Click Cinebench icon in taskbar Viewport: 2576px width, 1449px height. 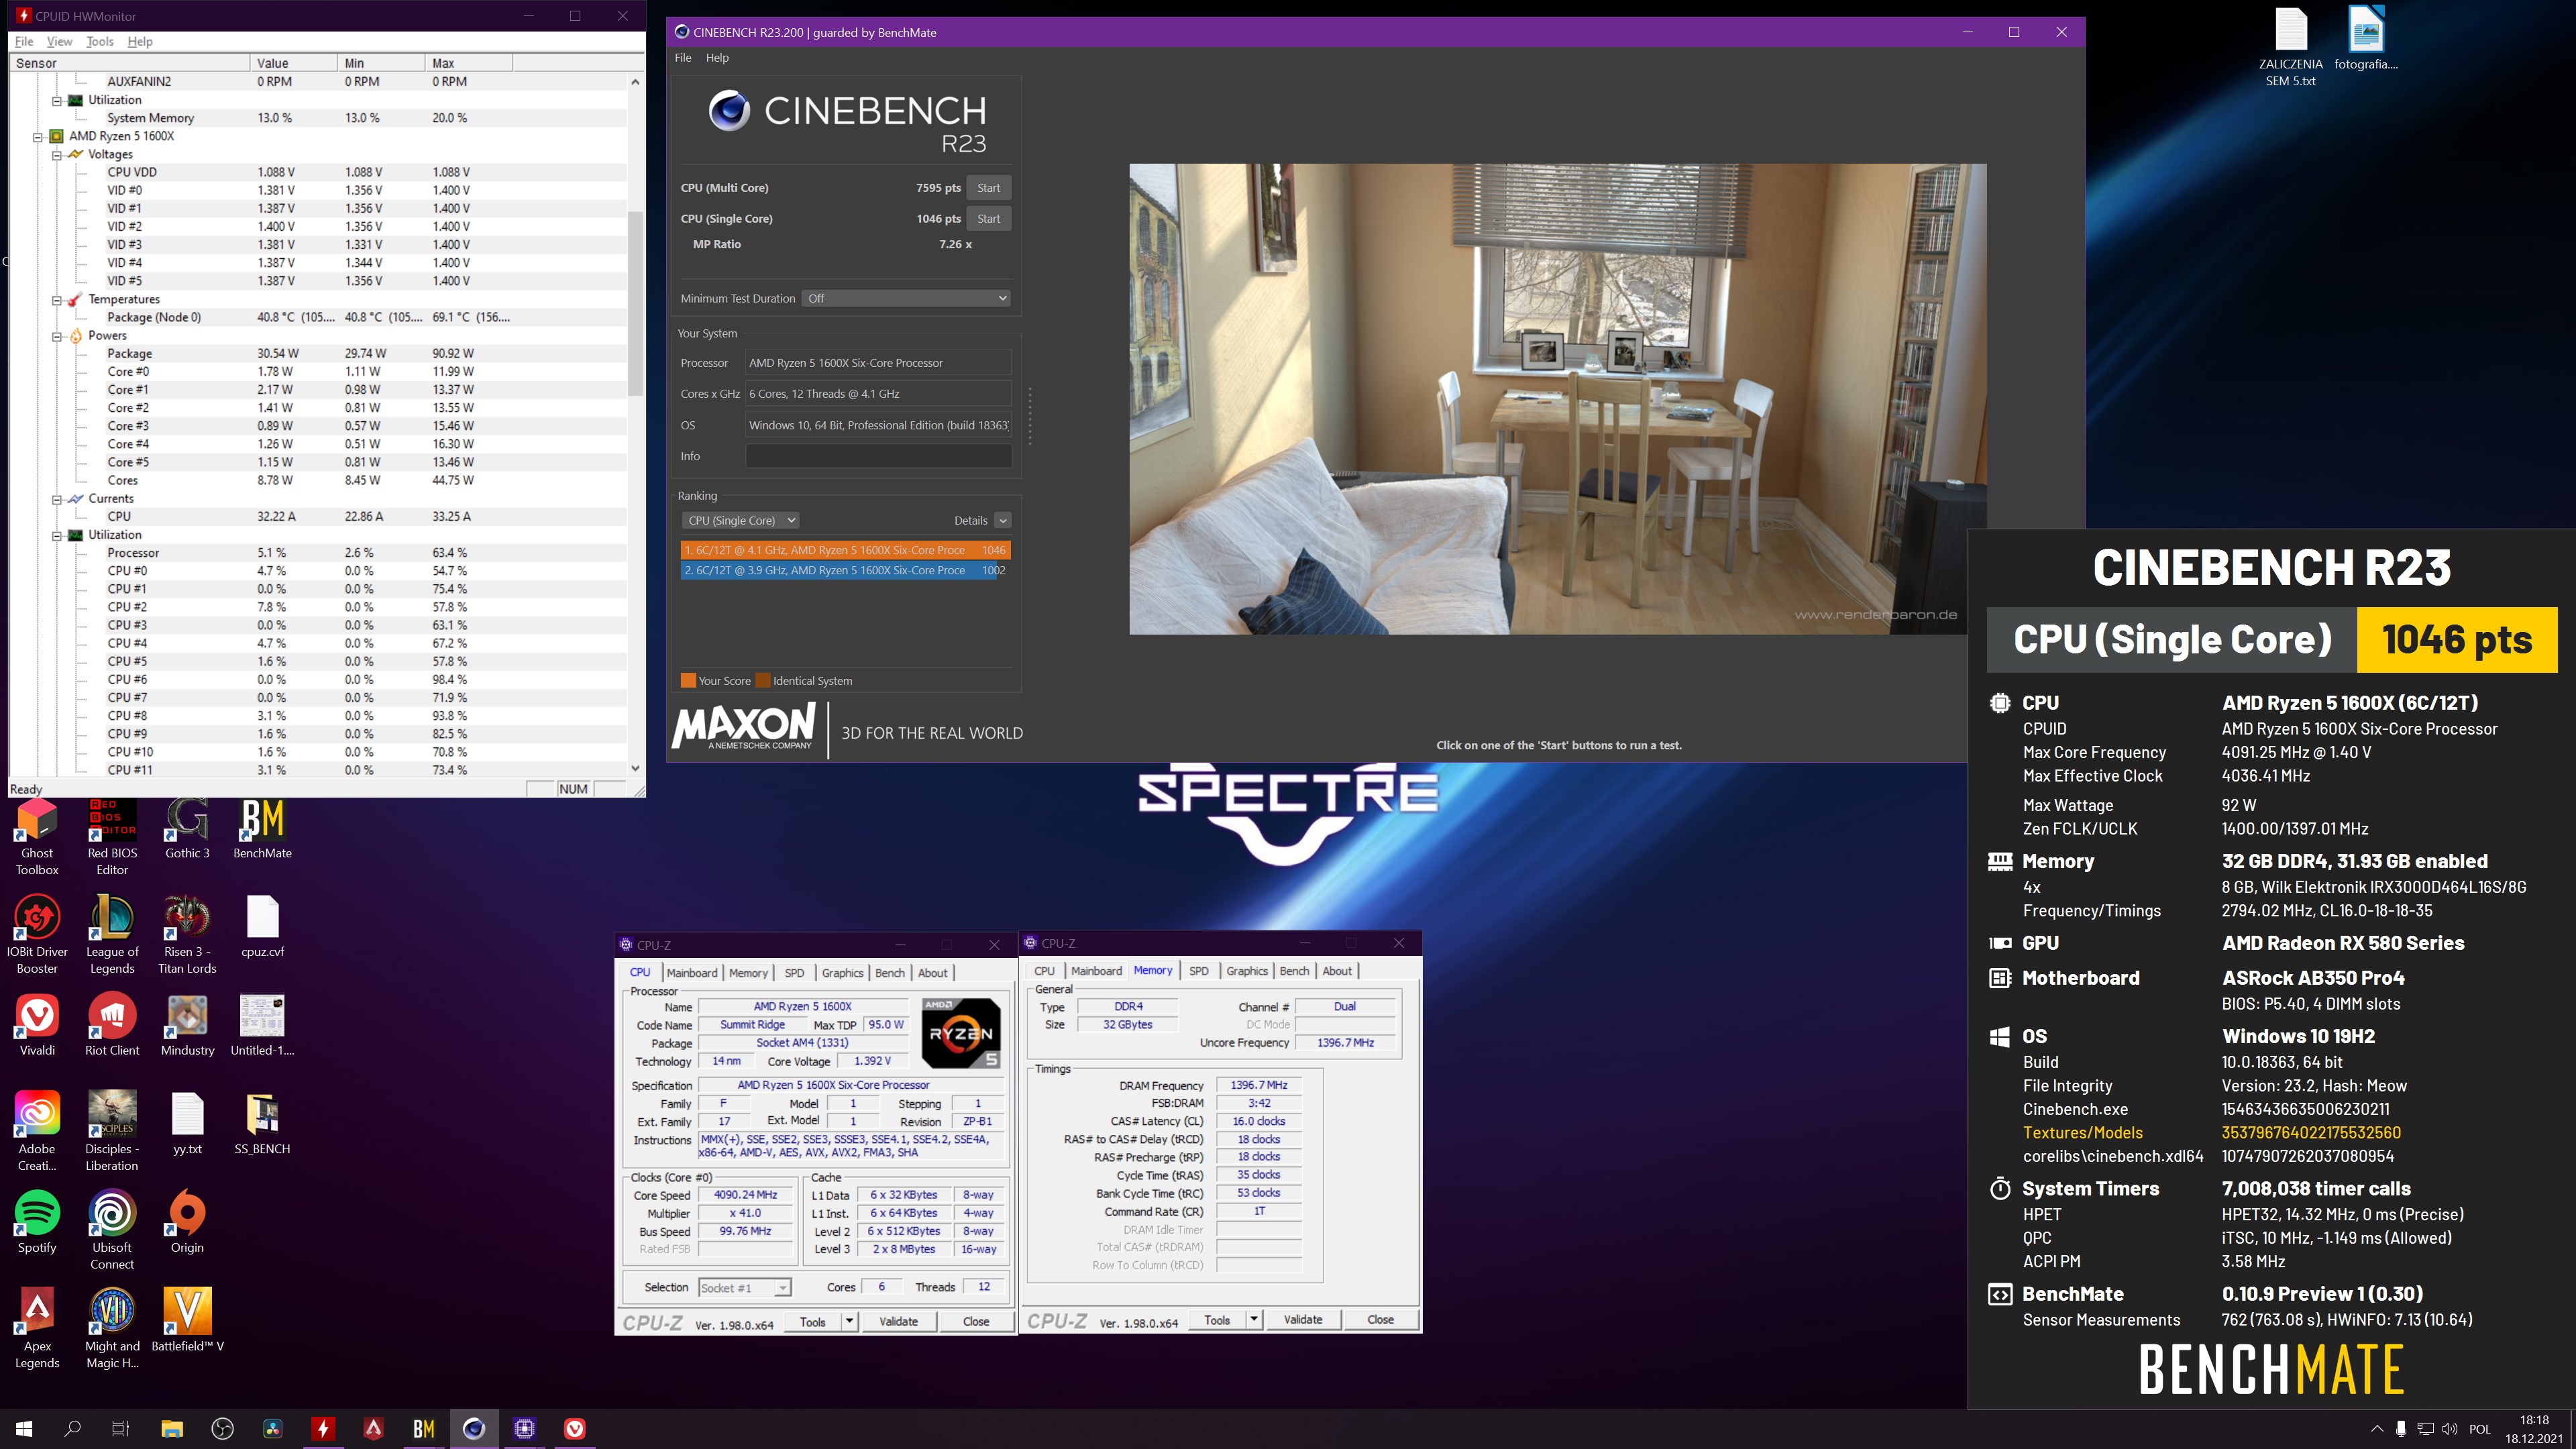pyautogui.click(x=474, y=1428)
